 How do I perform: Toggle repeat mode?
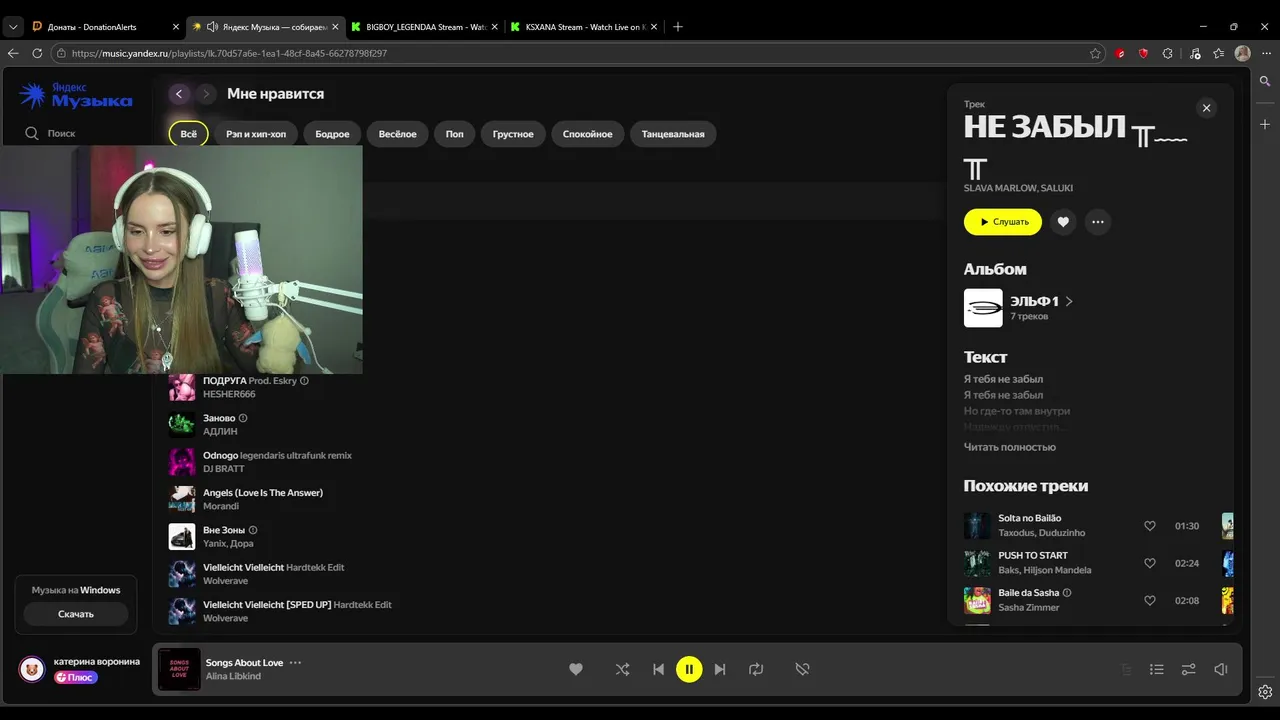[756, 669]
